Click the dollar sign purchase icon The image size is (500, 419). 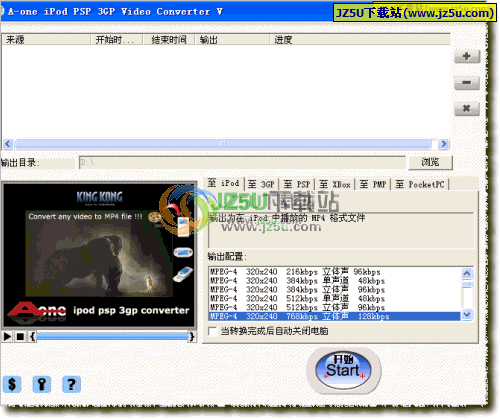point(12,384)
